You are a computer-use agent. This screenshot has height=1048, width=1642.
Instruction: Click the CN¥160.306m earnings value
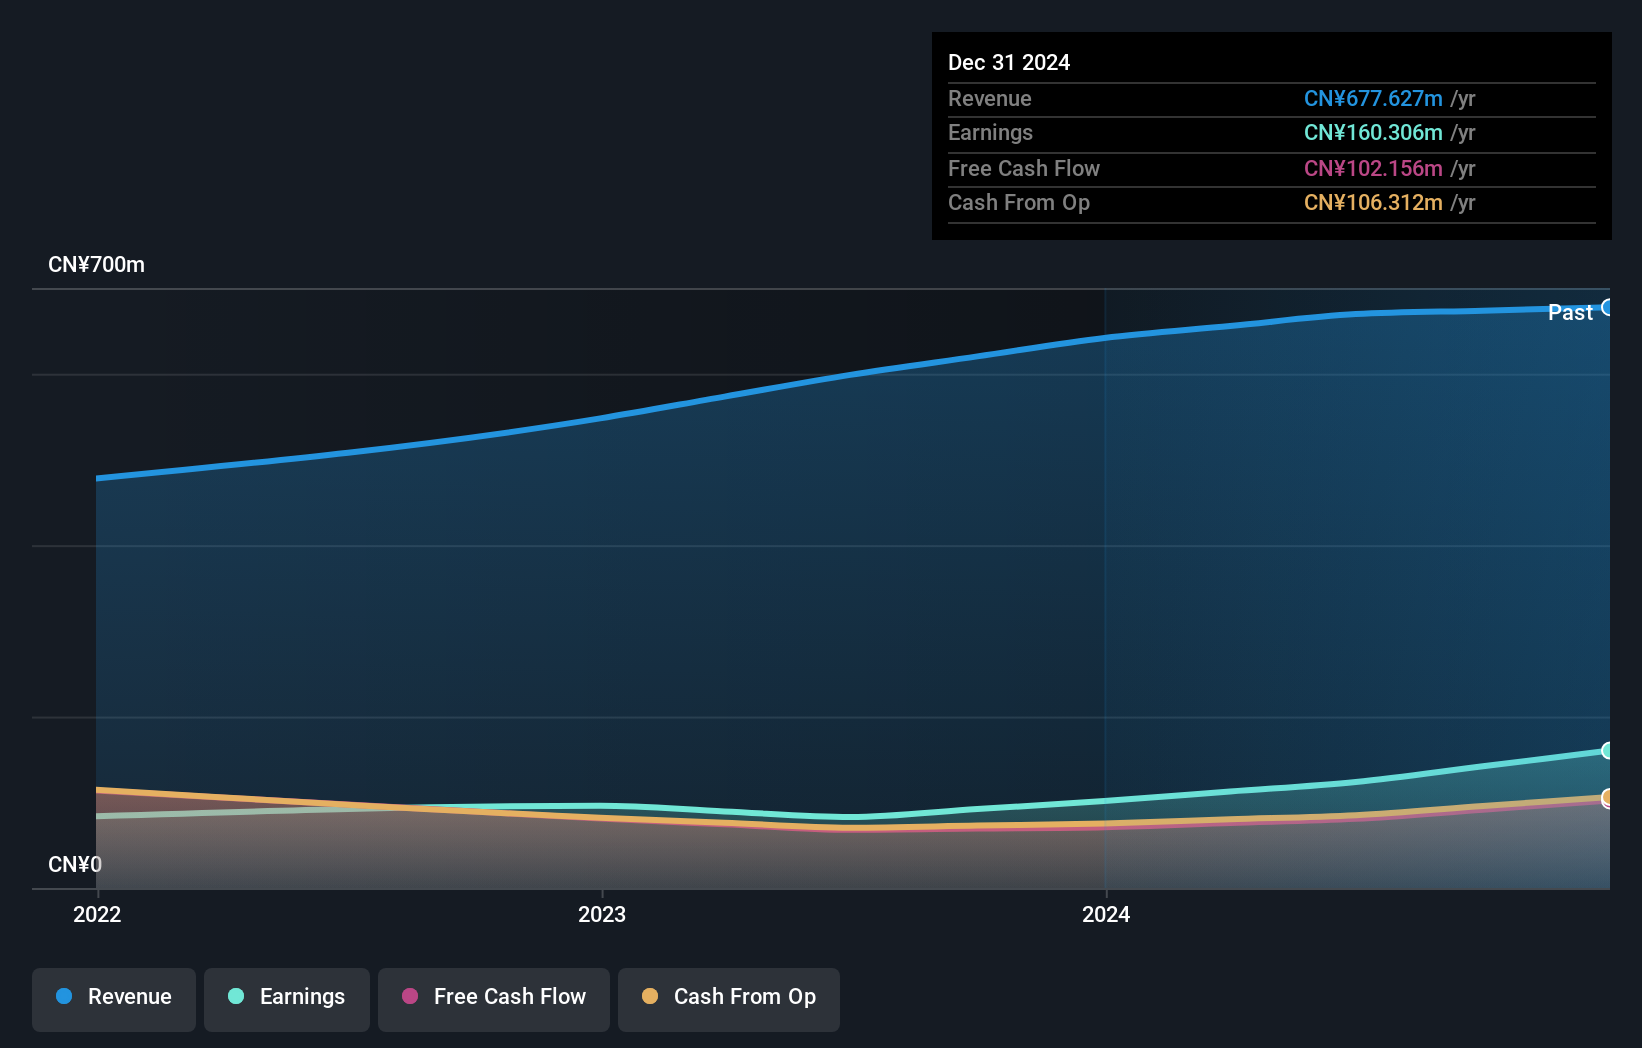click(1373, 132)
